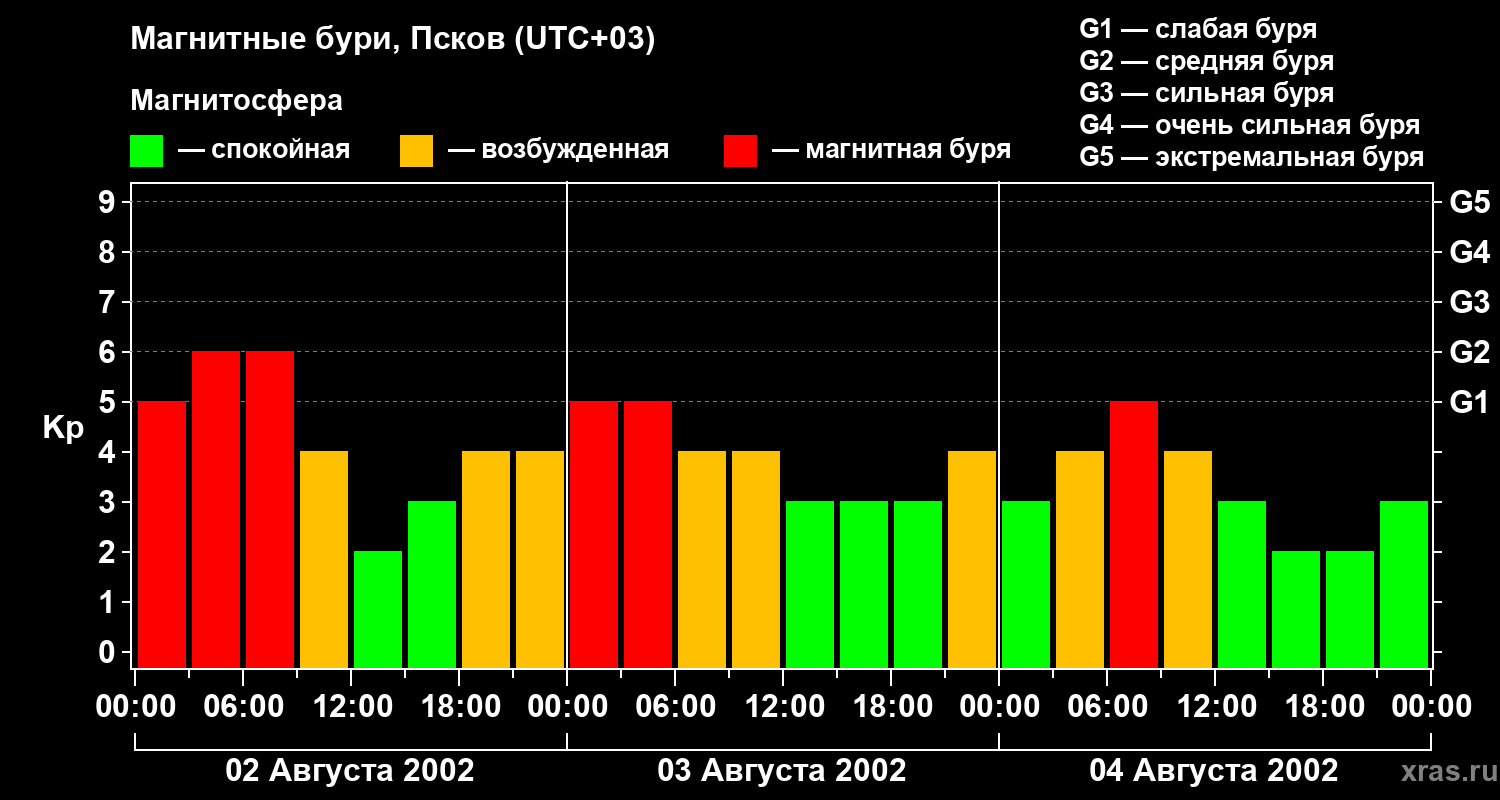Click the 06:00–09:00 red bar on 02 Августа
The height and width of the screenshot is (800, 1500).
click(270, 509)
